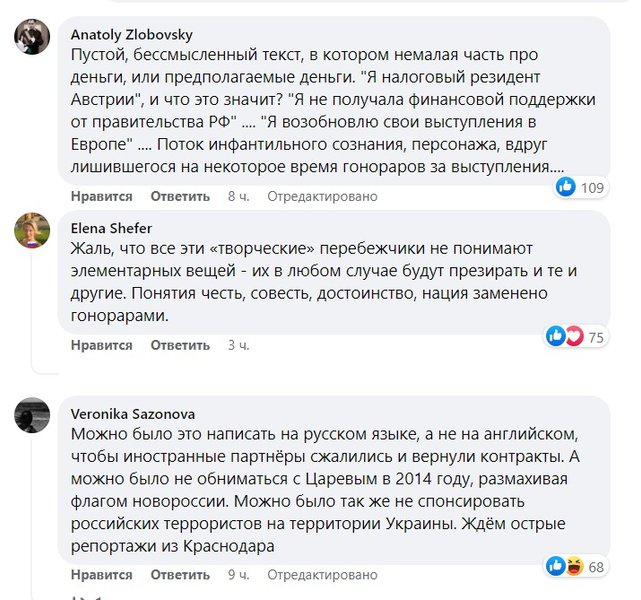Like Veronika Sazonova's comment with Нравится
Viewport: 641px width, 600px height.
pos(101,575)
